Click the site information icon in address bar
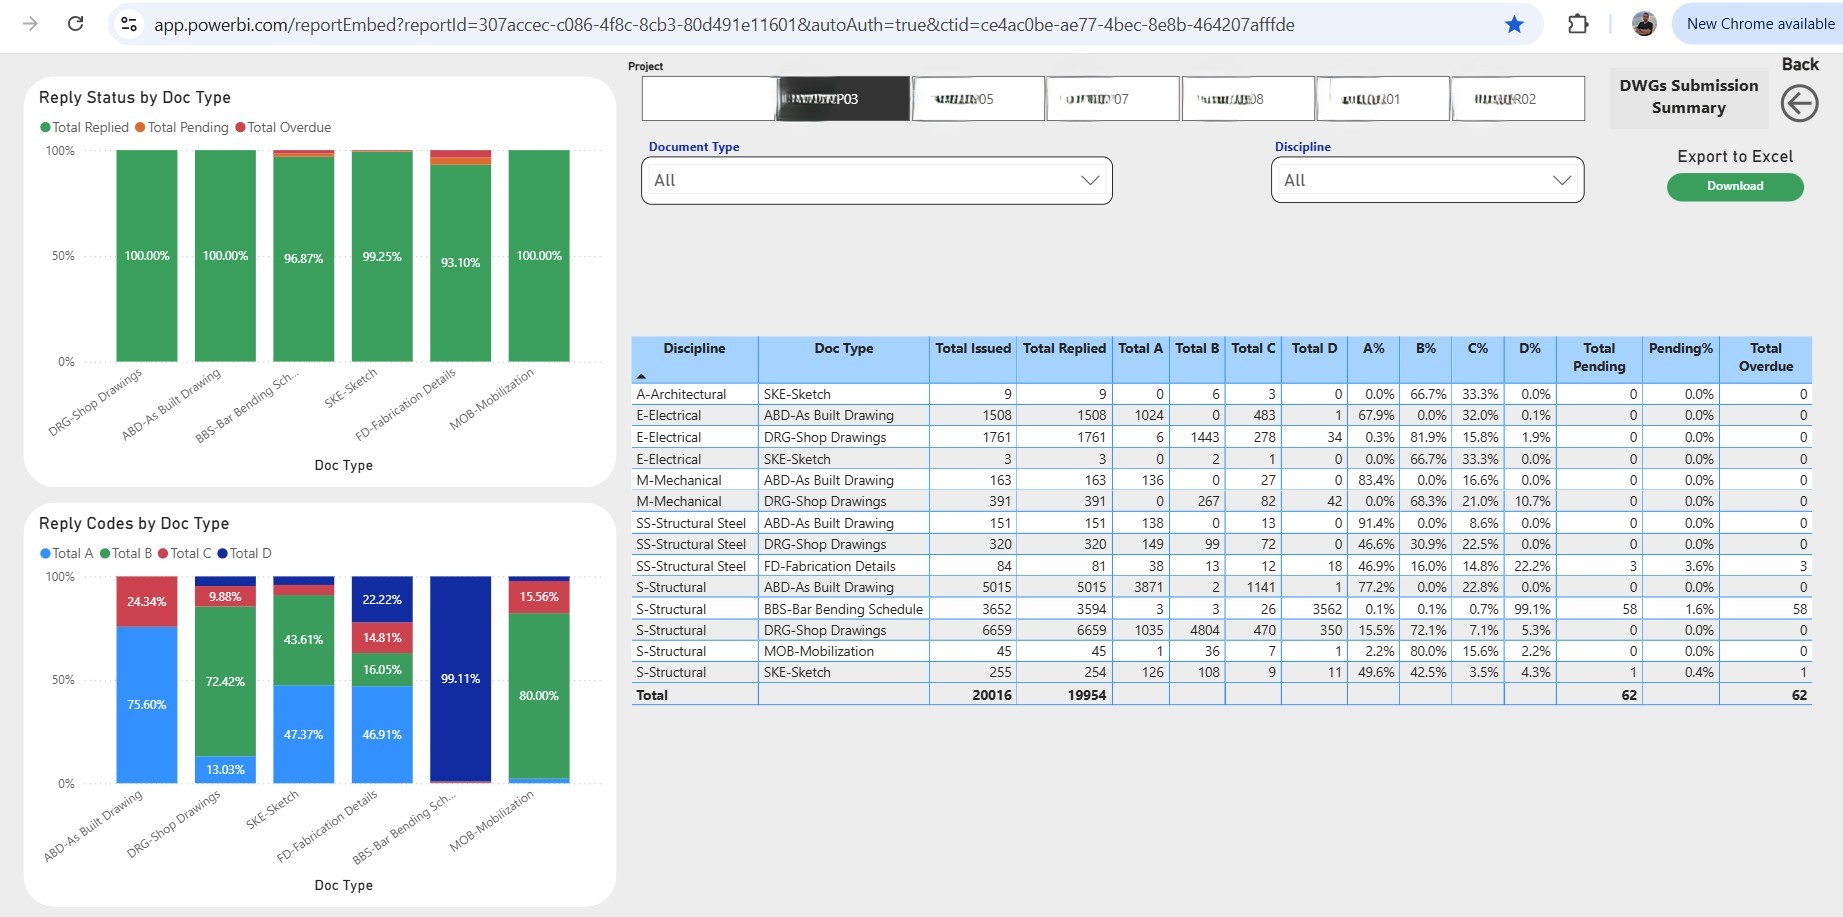The image size is (1843, 917). pyautogui.click(x=129, y=24)
